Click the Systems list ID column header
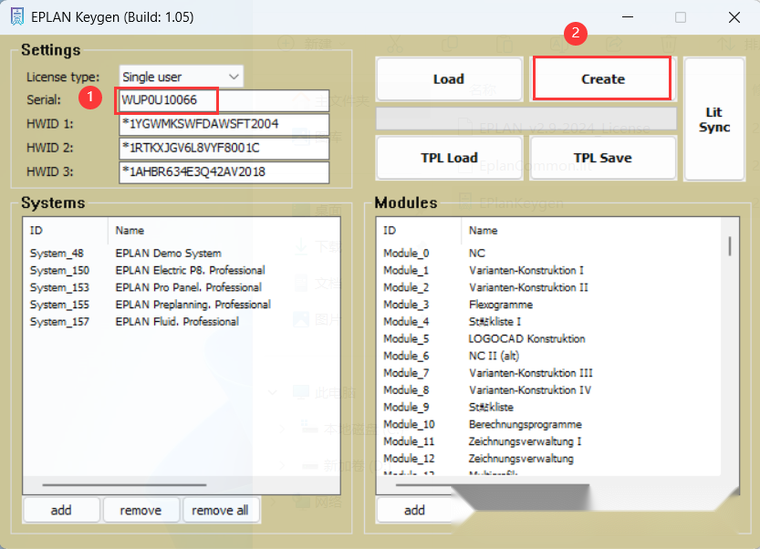The image size is (760, 549). click(66, 231)
